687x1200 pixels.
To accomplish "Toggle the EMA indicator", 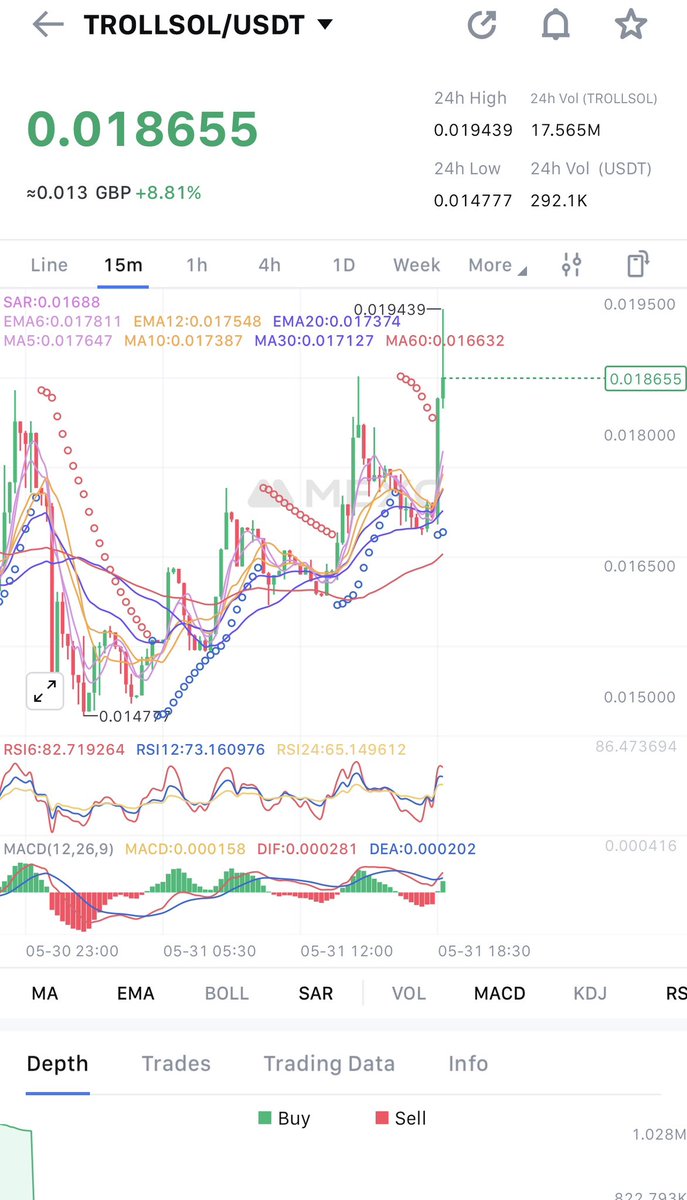I will [136, 993].
